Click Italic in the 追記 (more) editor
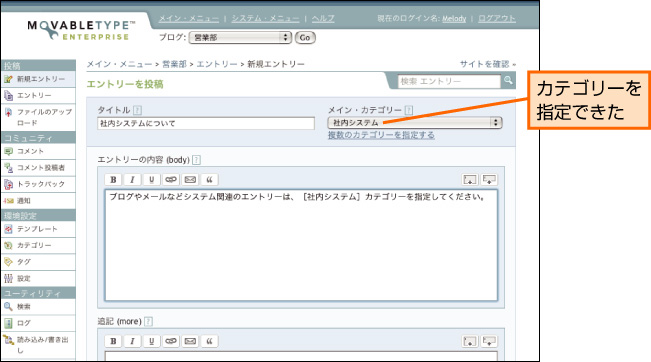Image resolution: width=651 pixels, height=362 pixels. [132, 341]
